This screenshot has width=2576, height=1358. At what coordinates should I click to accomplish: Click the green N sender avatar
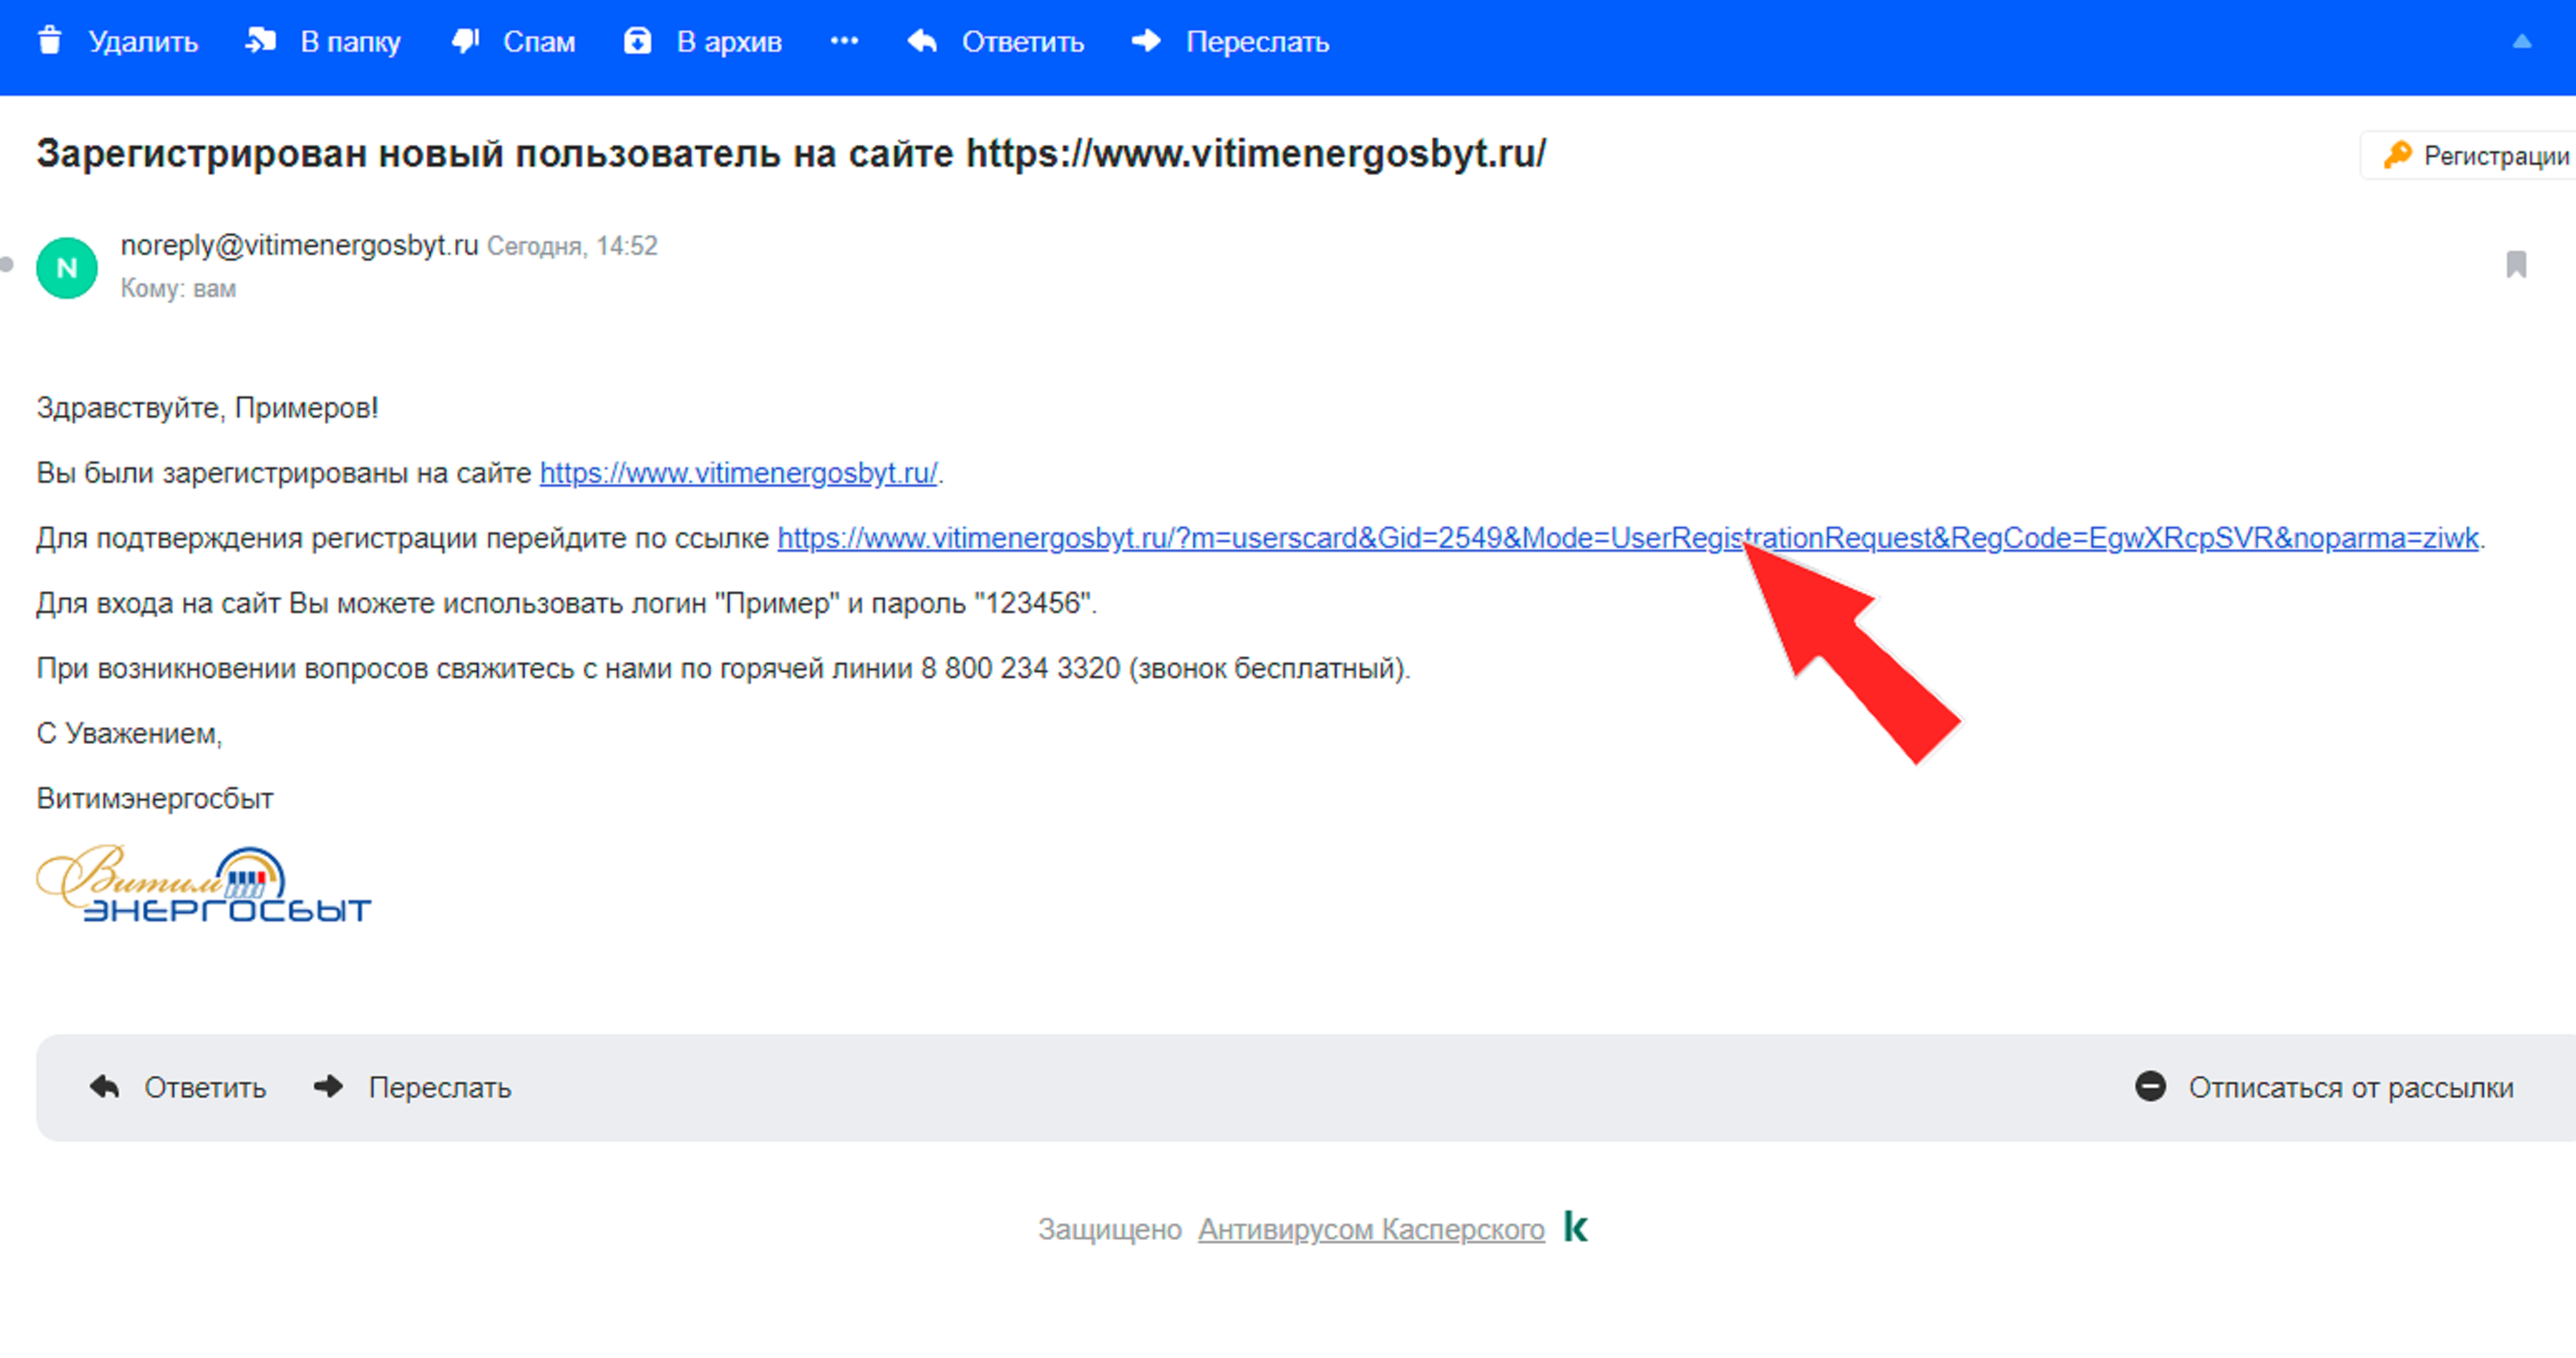(67, 268)
